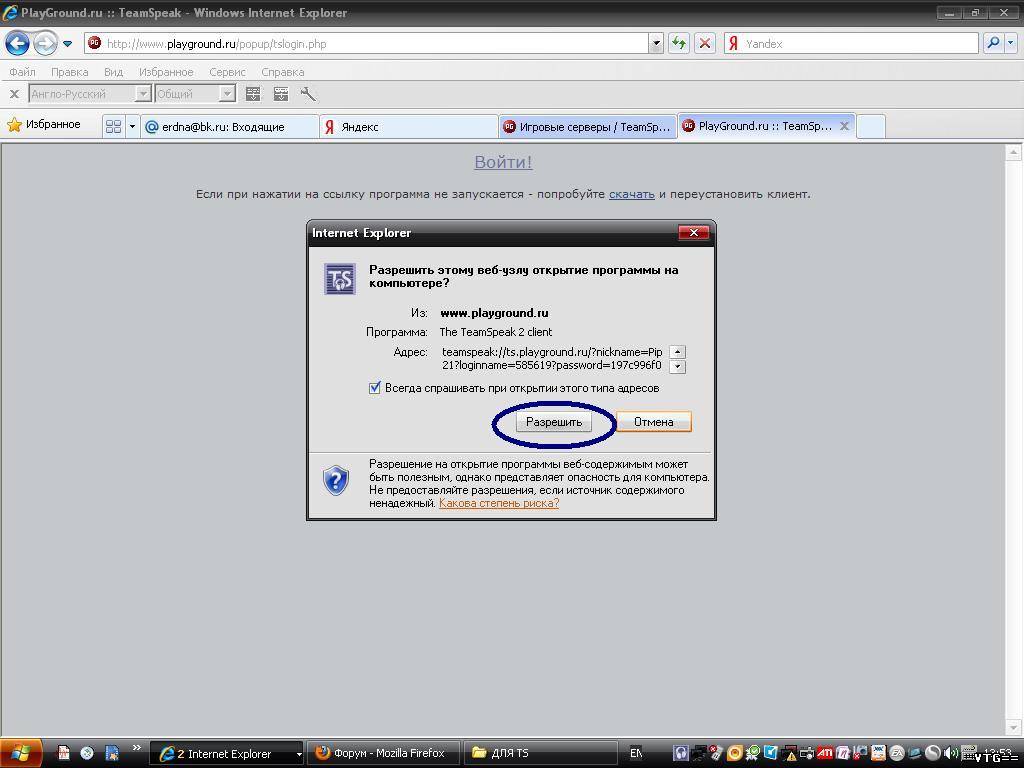The width and height of the screenshot is (1024, 768).
Task: Click the yellow warning triangle tray icon
Action: tap(791, 756)
